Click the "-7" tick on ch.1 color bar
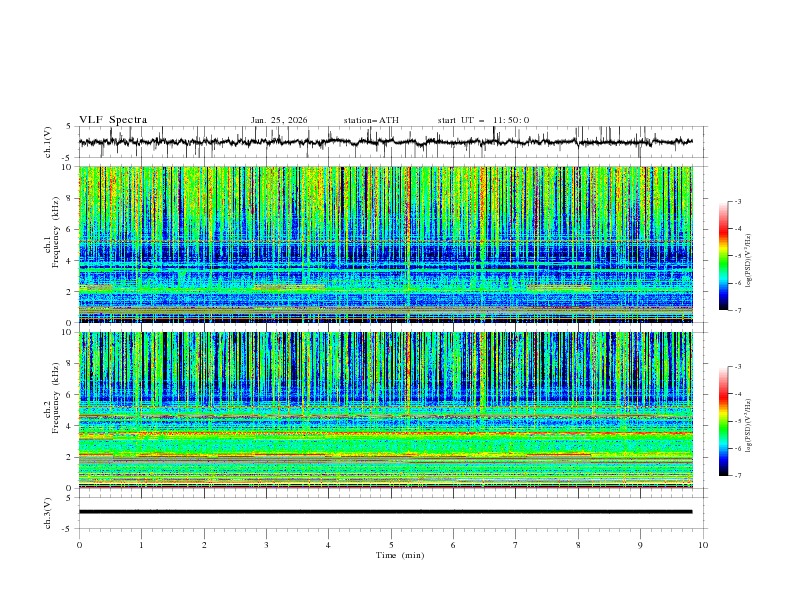This screenshot has height=612, width=792. click(x=737, y=310)
